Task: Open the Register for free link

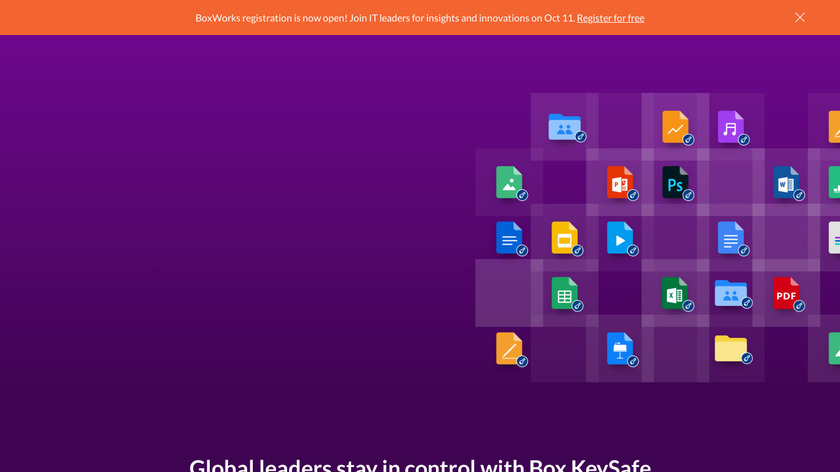Action: [610, 18]
